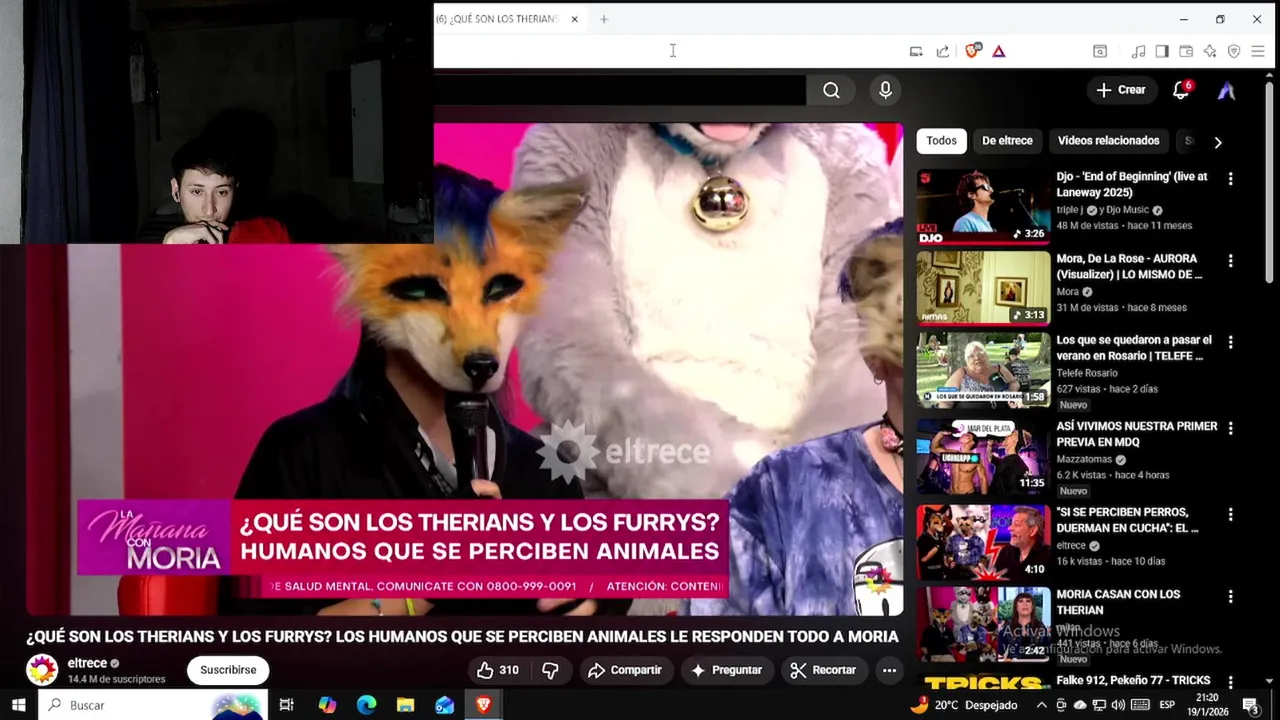This screenshot has width=1280, height=720.
Task: Expand hidden system tray icons chevron
Action: [x=1041, y=705]
